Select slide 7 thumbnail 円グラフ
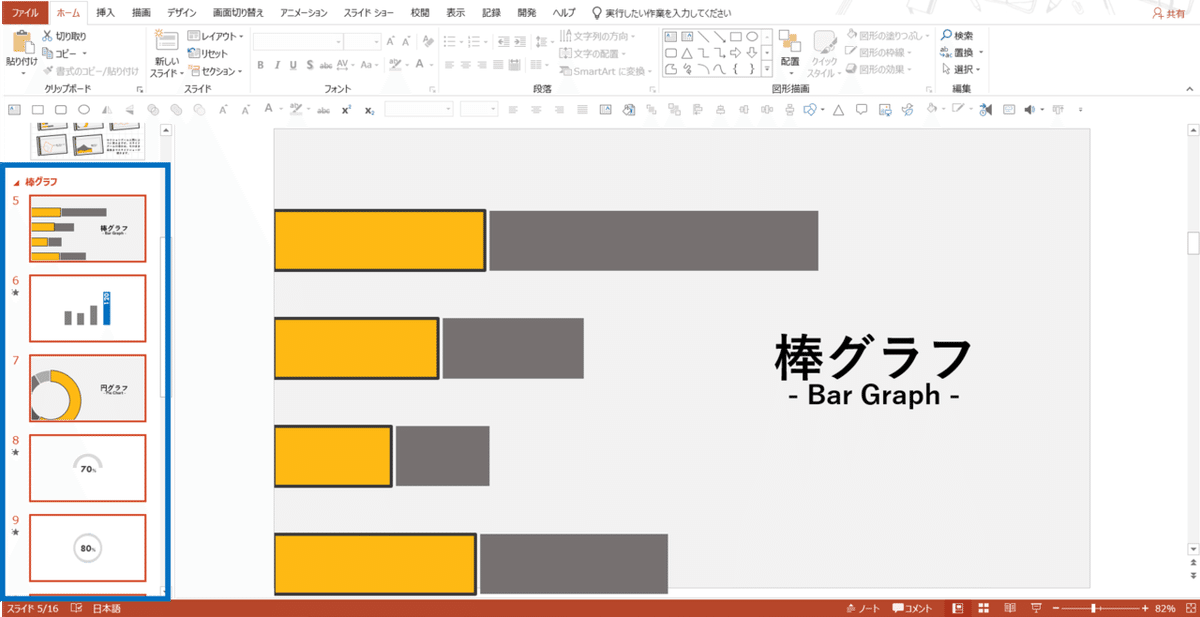This screenshot has height=617, width=1200. pos(88,388)
